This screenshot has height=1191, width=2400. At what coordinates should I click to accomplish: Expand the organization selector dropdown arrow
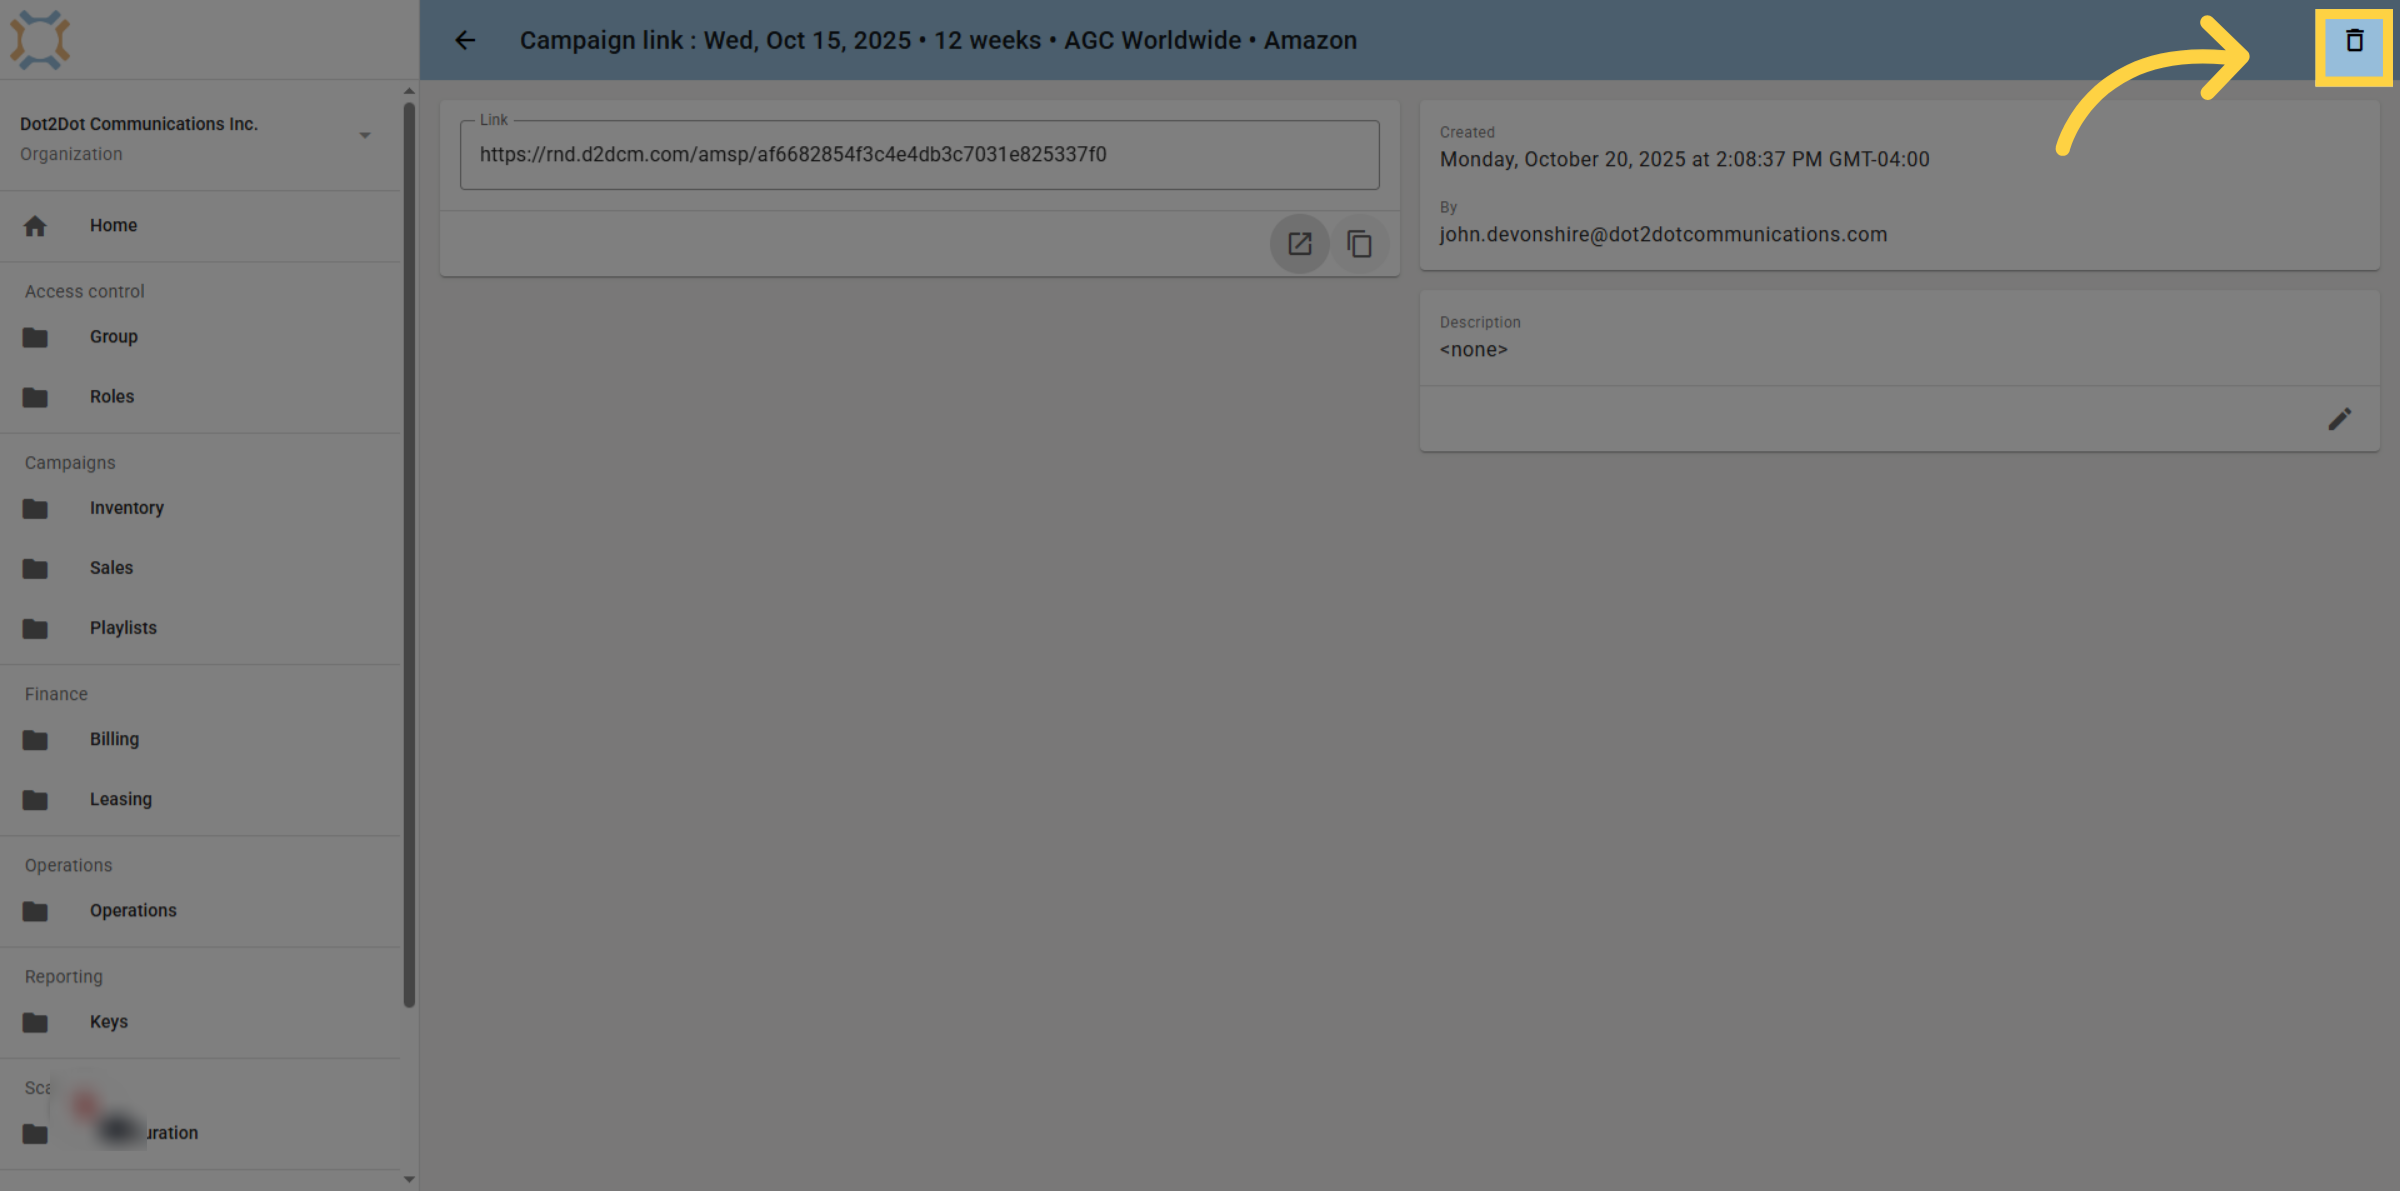[x=365, y=136]
